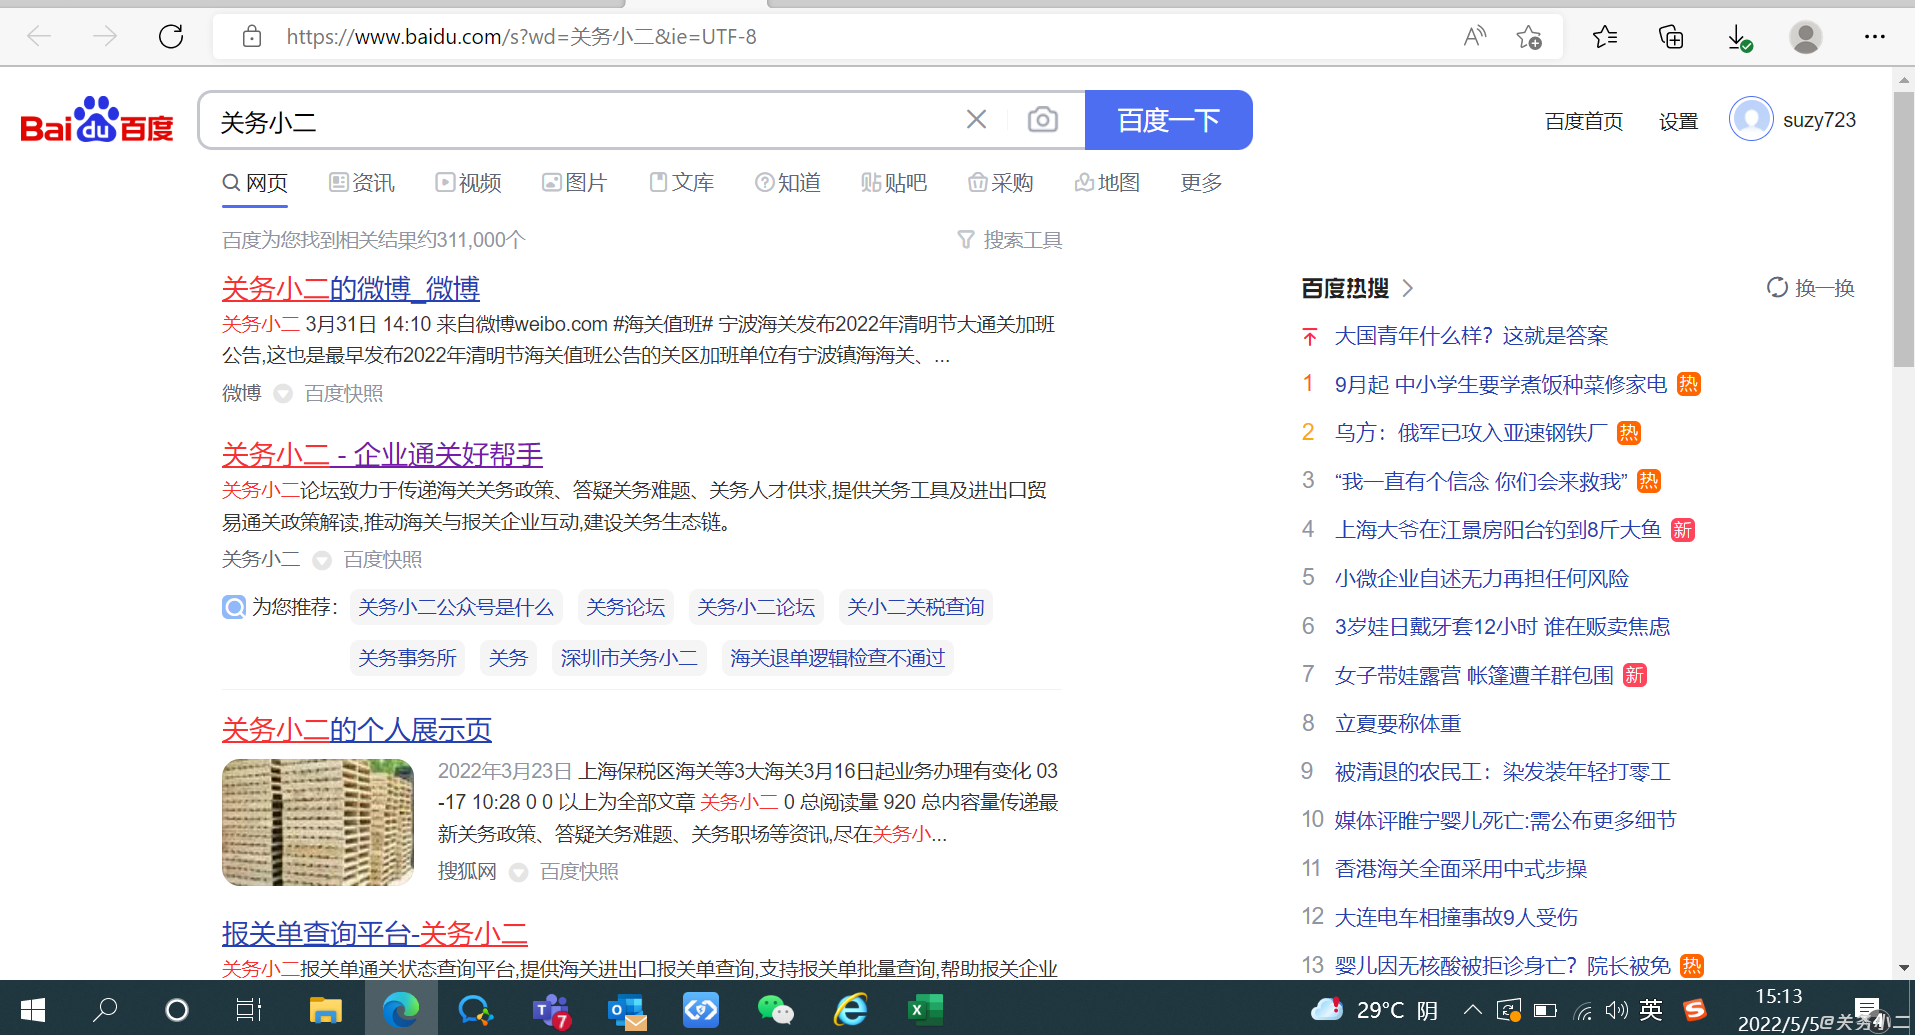Switch to 文库 tab
Viewport: 1915px width, 1035px height.
(x=681, y=182)
